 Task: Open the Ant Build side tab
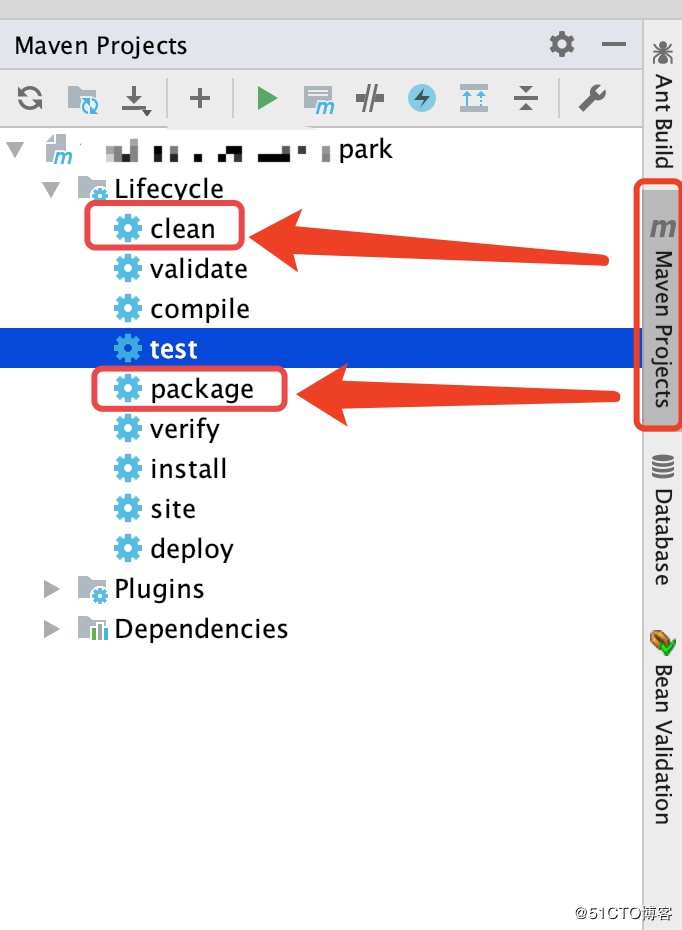(x=663, y=104)
